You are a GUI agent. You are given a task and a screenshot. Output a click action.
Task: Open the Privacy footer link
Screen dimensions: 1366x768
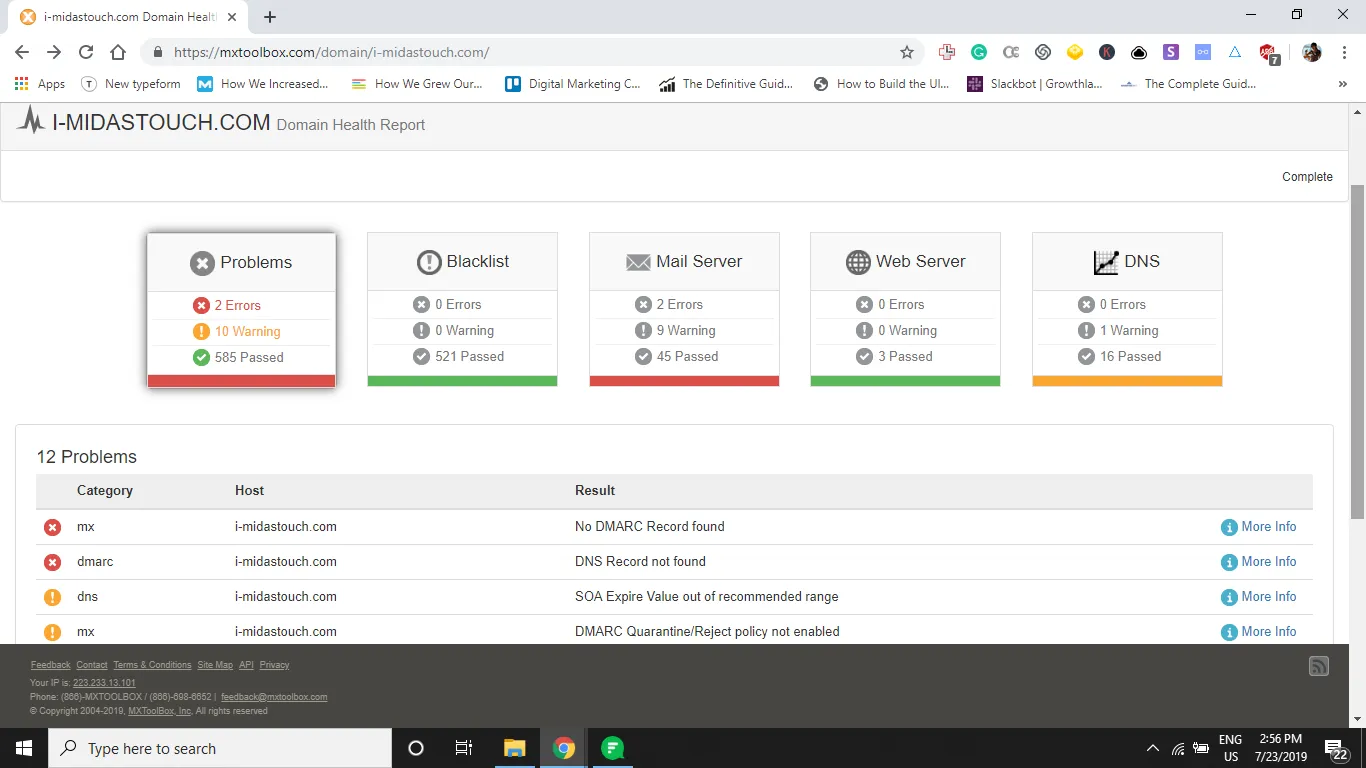click(274, 665)
